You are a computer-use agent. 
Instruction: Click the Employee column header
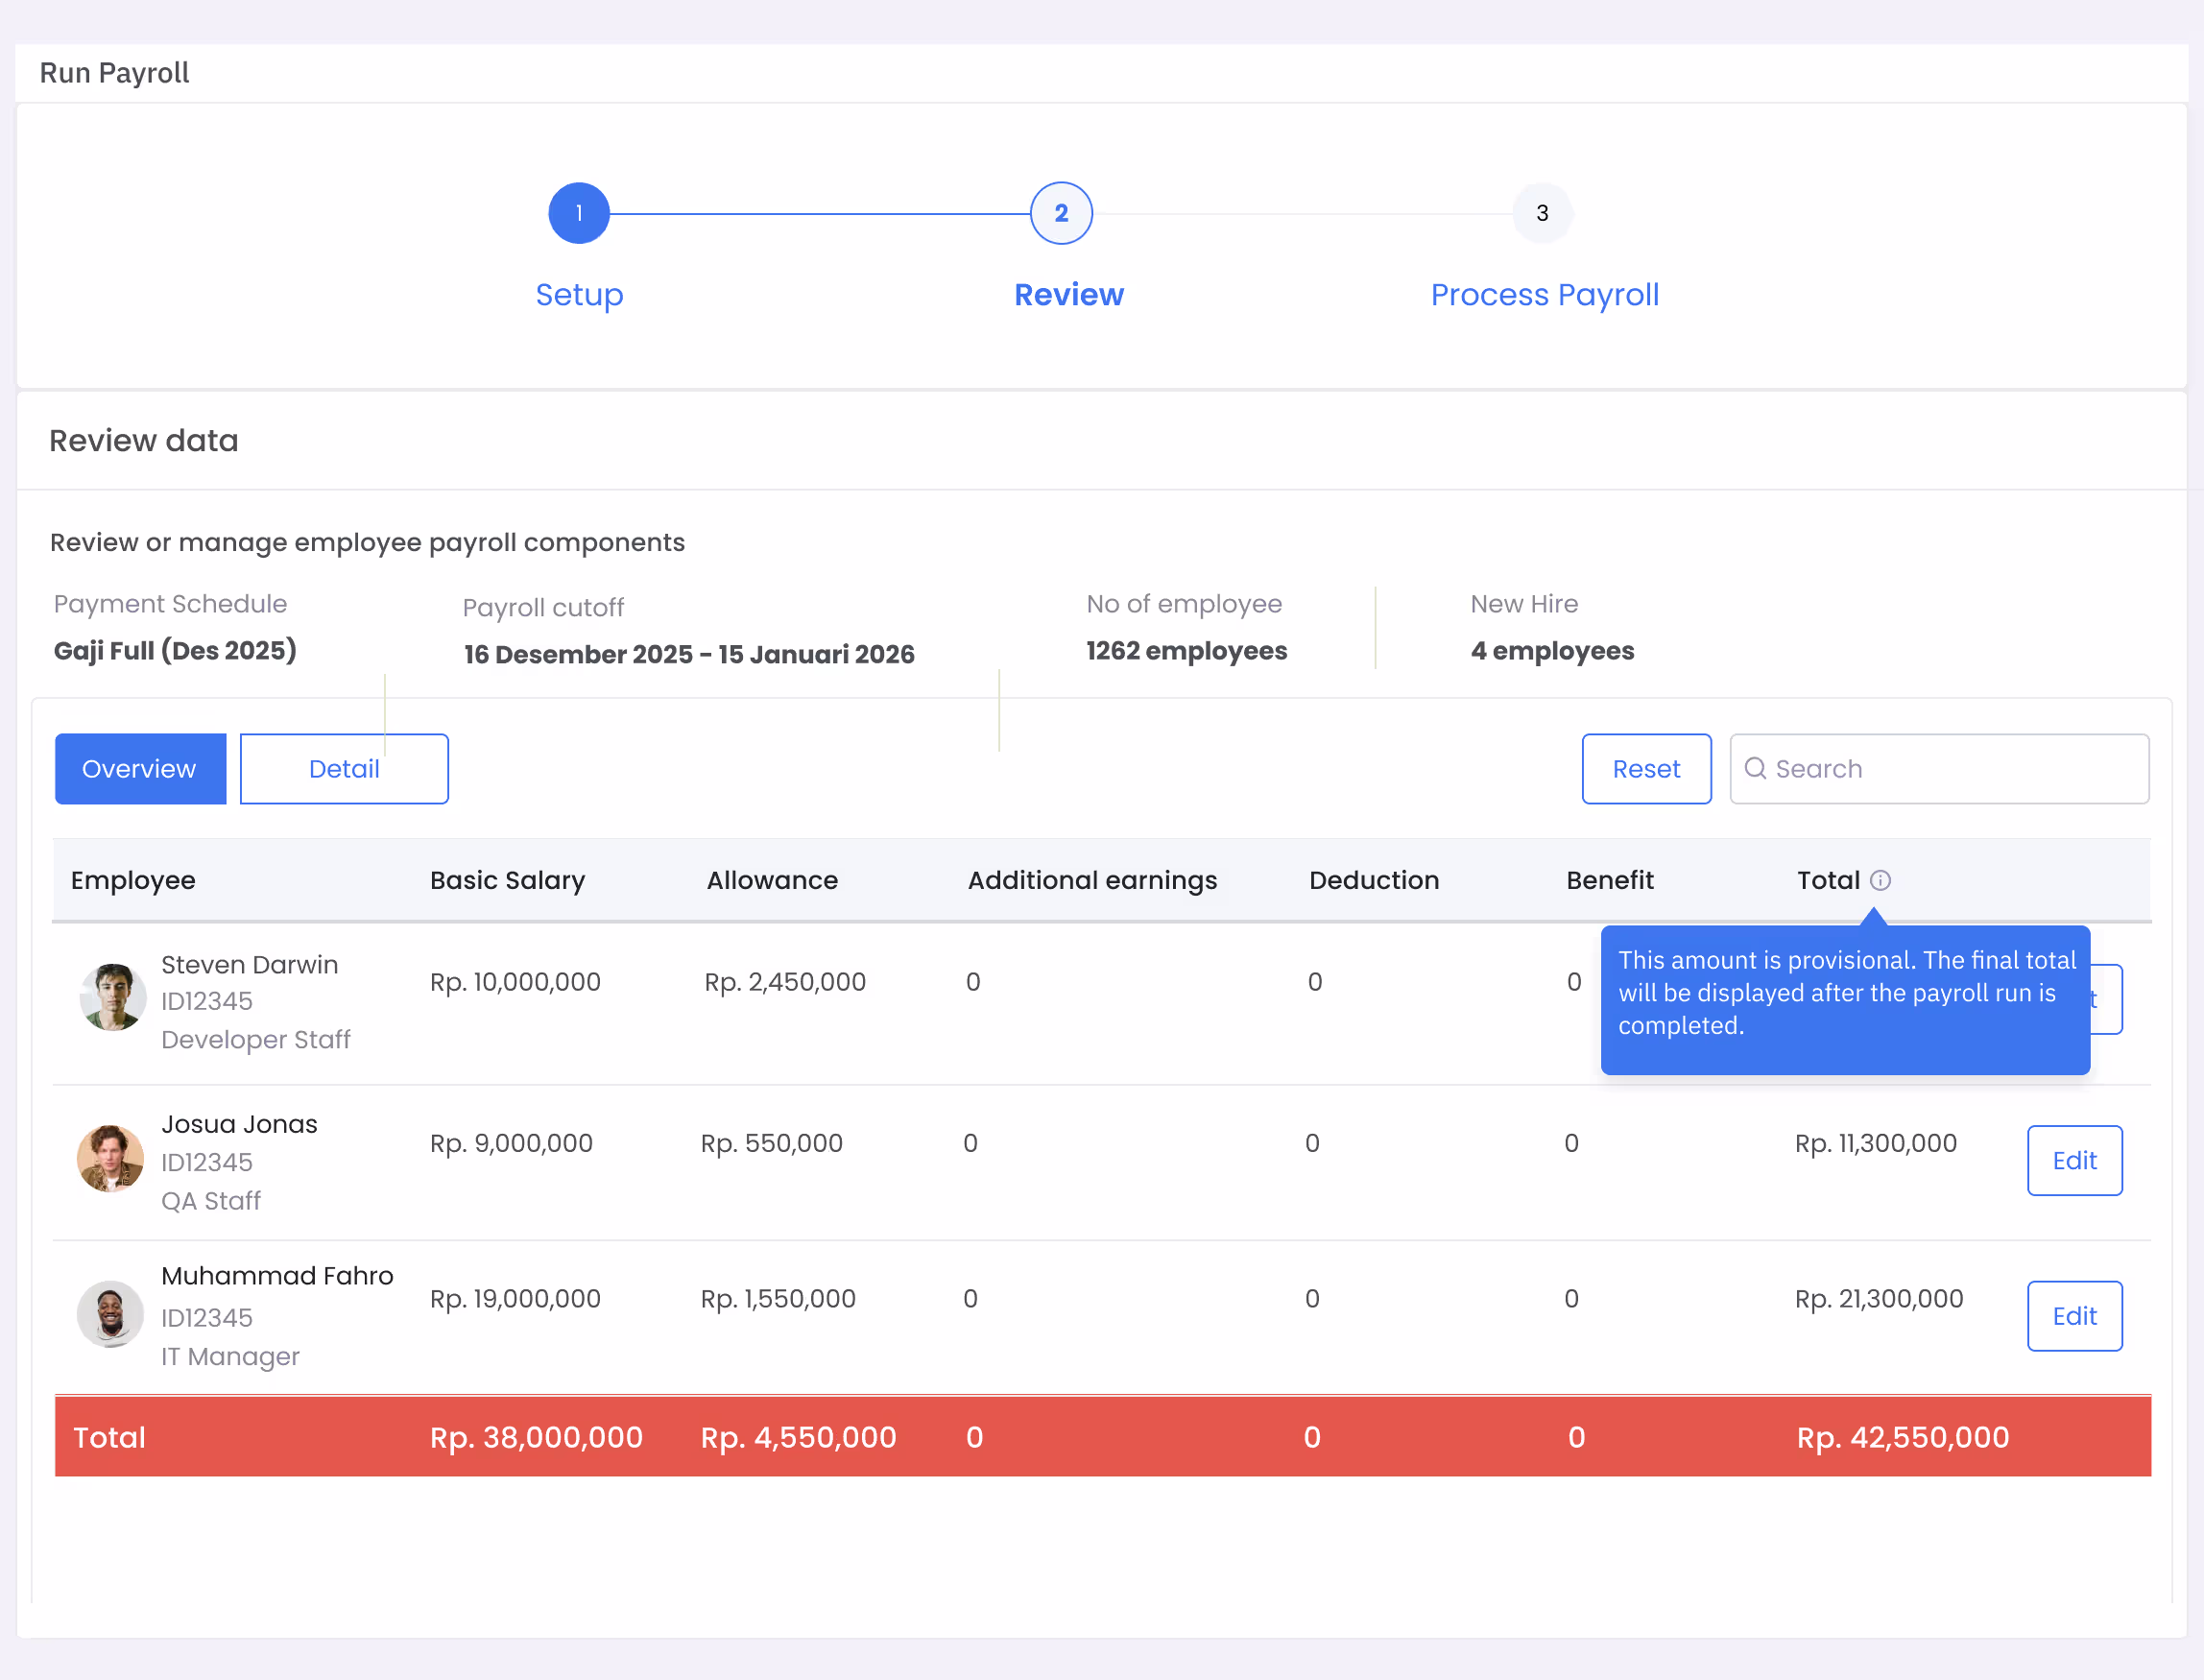pyautogui.click(x=133, y=880)
